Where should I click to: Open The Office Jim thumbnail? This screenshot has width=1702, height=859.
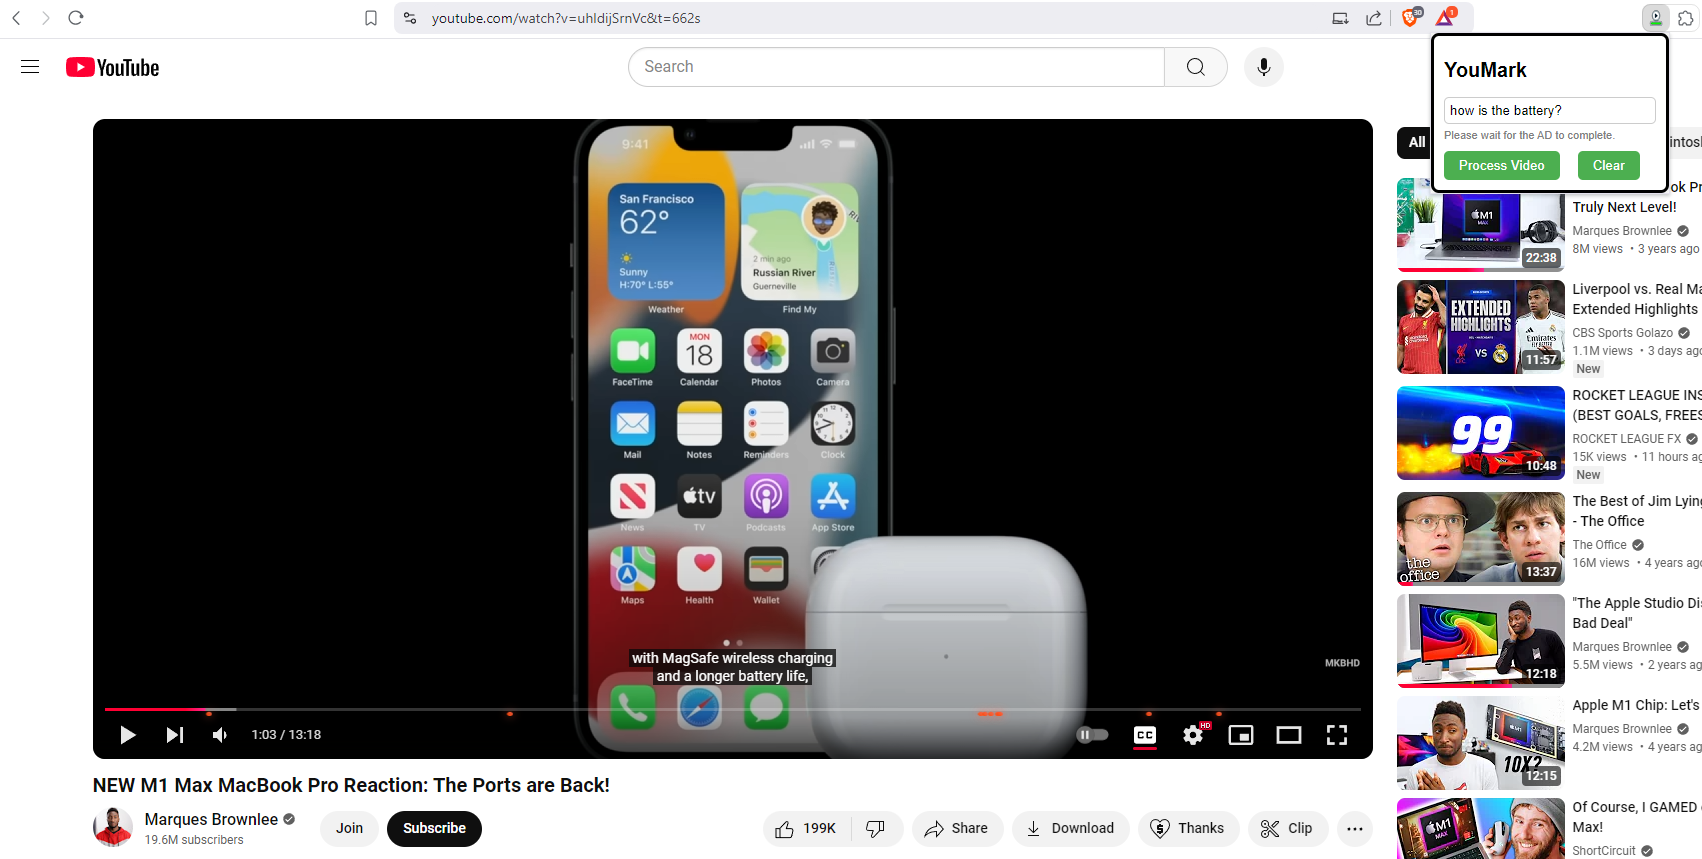coord(1480,539)
